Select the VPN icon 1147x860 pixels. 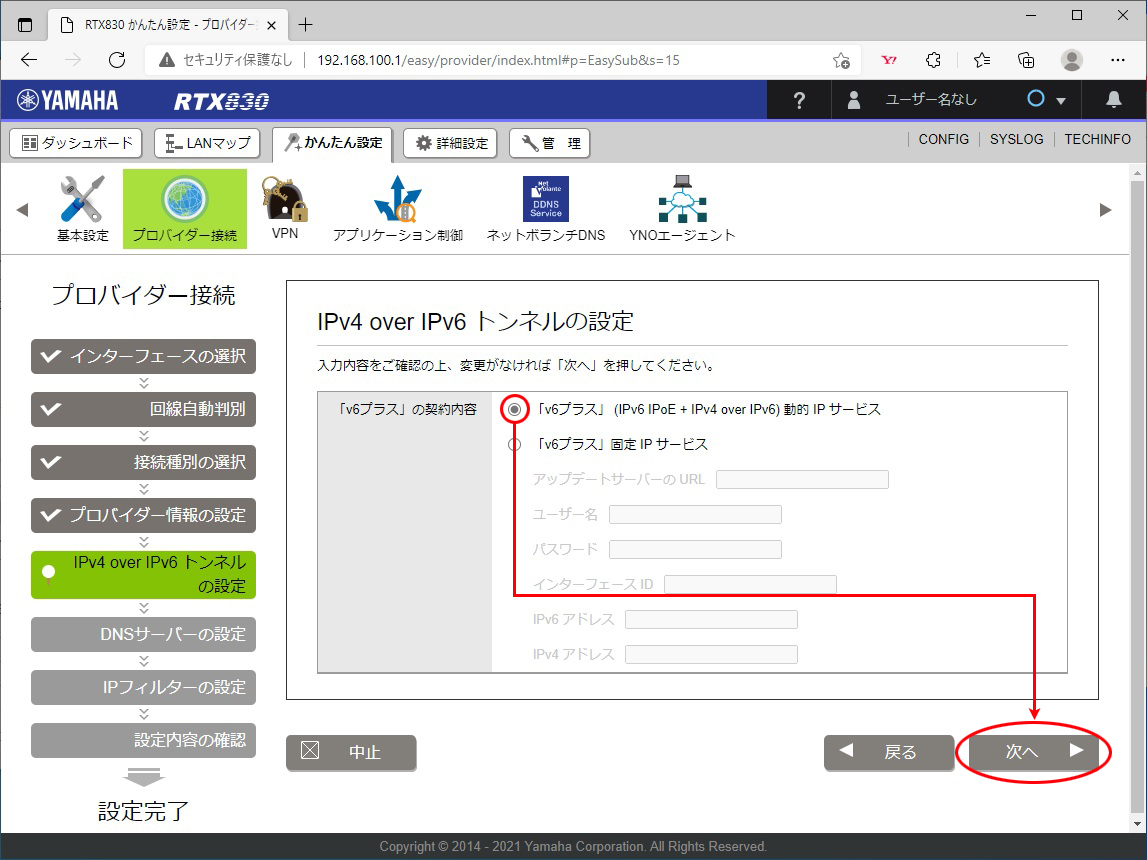[285, 208]
